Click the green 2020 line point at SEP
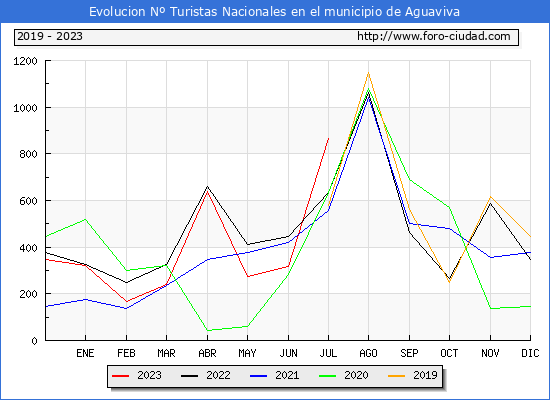The image size is (550, 400). [x=409, y=180]
